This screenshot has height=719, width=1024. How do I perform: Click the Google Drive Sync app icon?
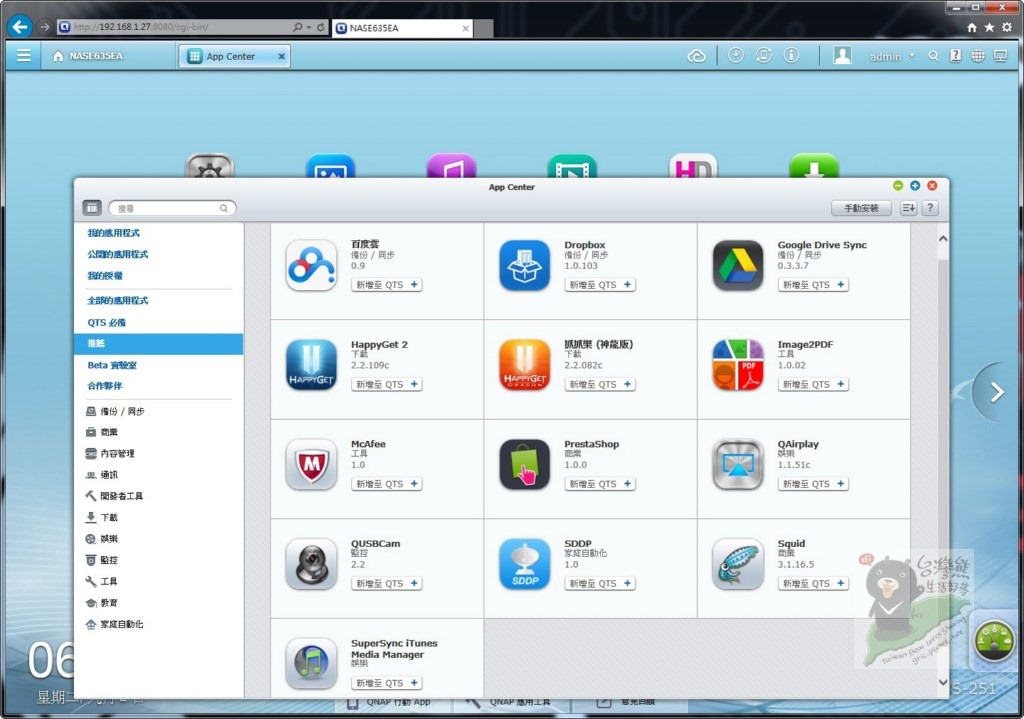point(738,265)
